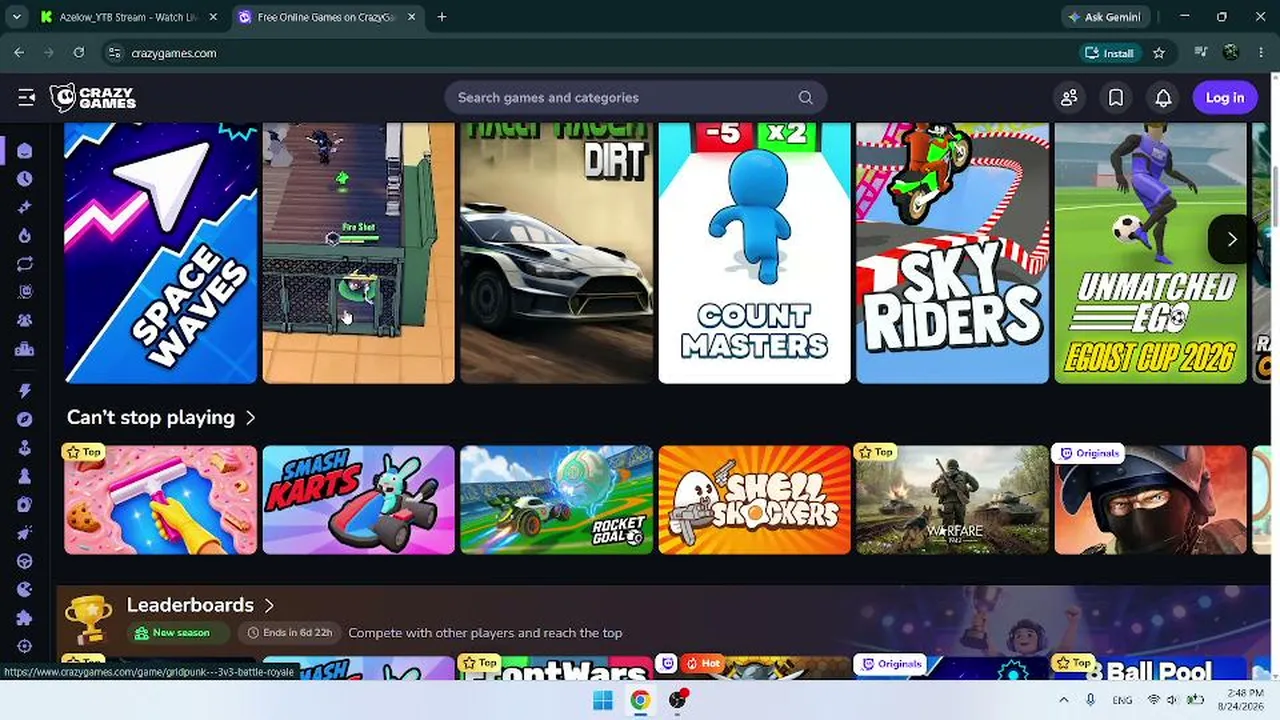The image size is (1280, 720).
Task: Open the Home section in the sidebar
Action: click(25, 151)
